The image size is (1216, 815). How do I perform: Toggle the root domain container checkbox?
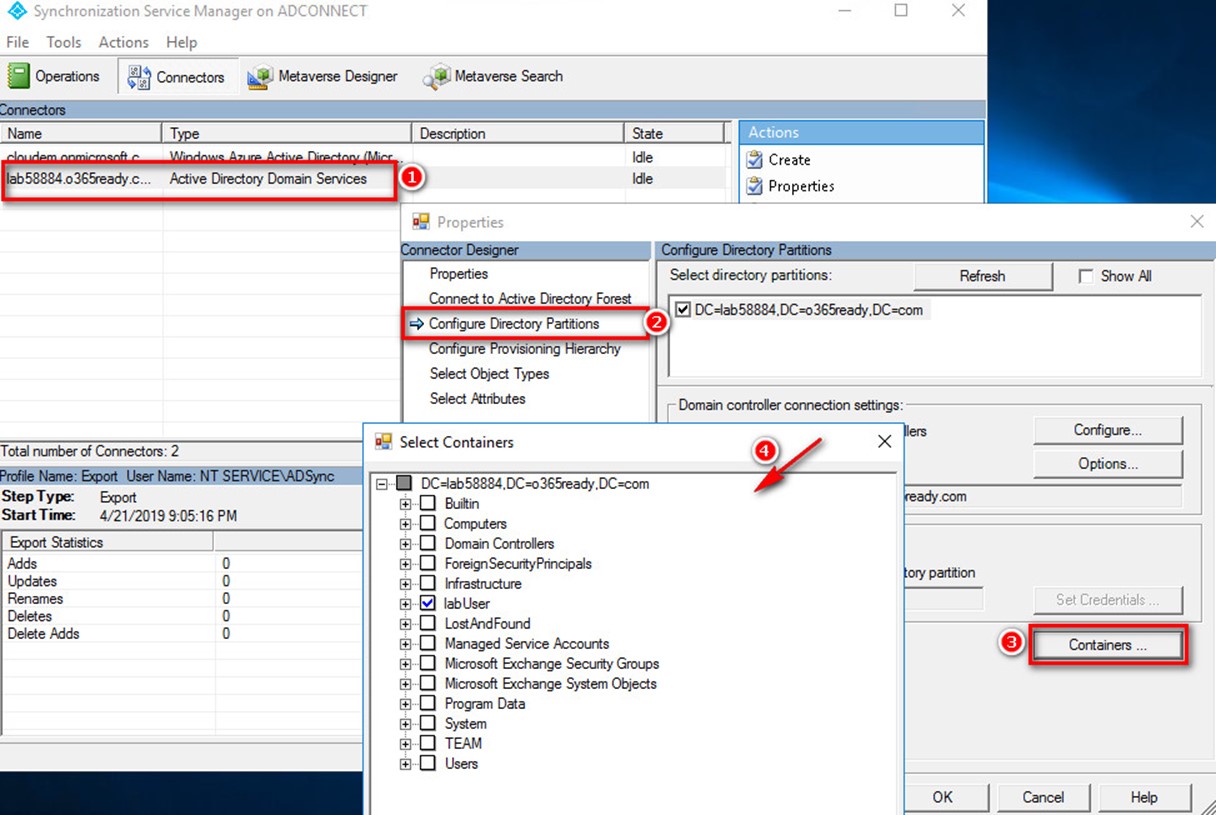click(404, 484)
